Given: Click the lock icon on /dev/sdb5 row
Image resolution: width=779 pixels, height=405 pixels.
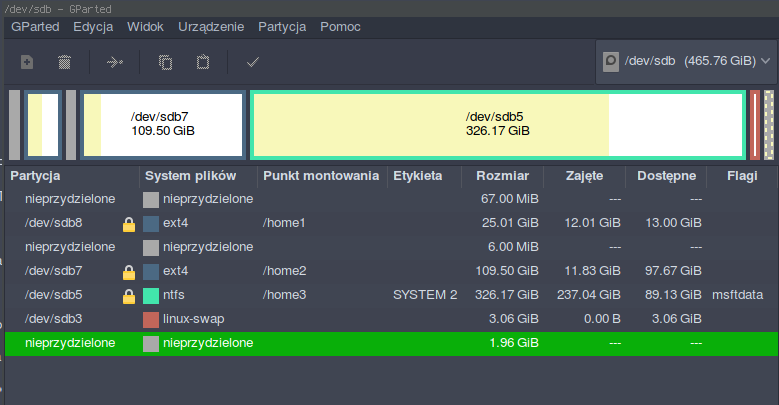Looking at the screenshot, I should pos(128,296).
